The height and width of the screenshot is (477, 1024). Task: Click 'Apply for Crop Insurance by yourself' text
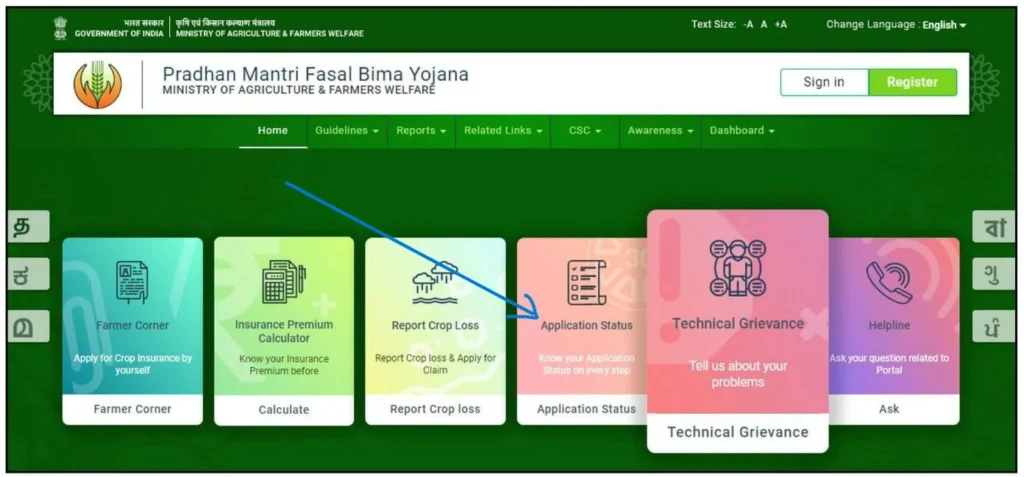tap(133, 364)
